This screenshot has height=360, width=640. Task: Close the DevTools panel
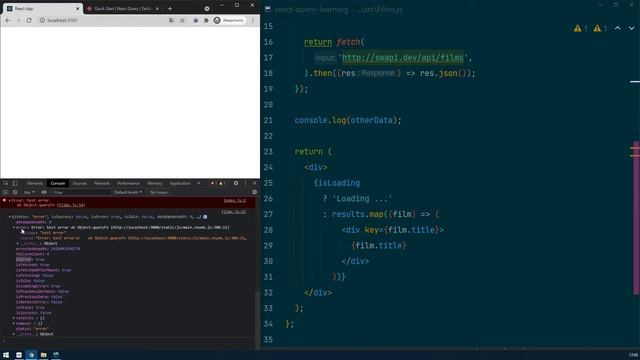pyautogui.click(x=254, y=183)
